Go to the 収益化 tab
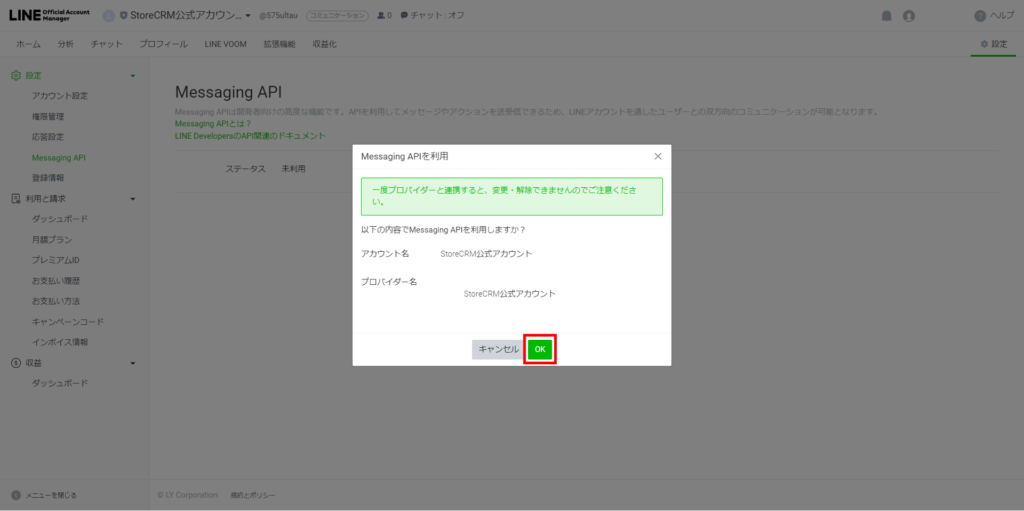1024x511 pixels. click(325, 44)
